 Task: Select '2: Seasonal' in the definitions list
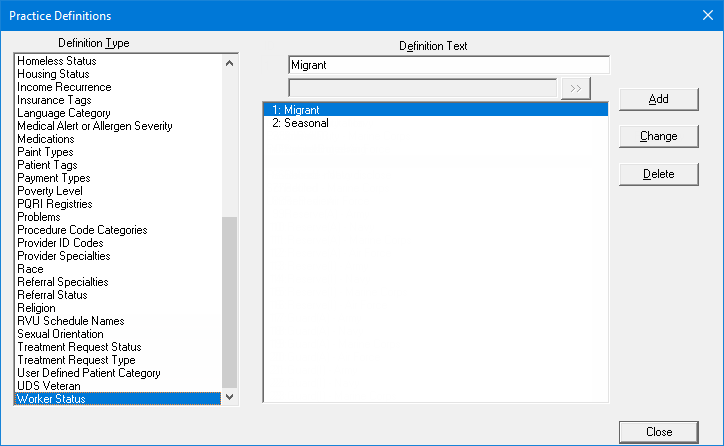point(300,123)
